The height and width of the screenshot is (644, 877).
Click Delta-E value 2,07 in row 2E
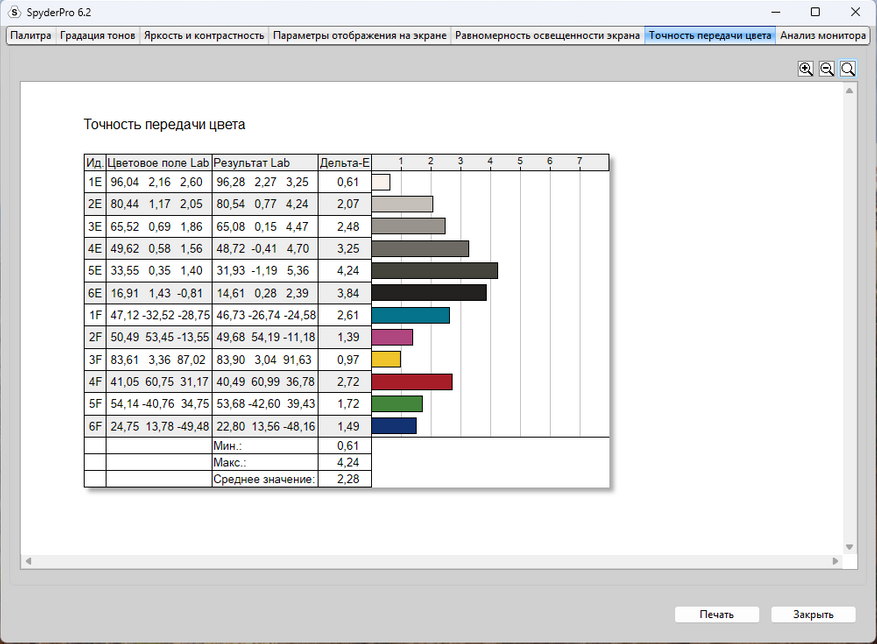(x=348, y=204)
